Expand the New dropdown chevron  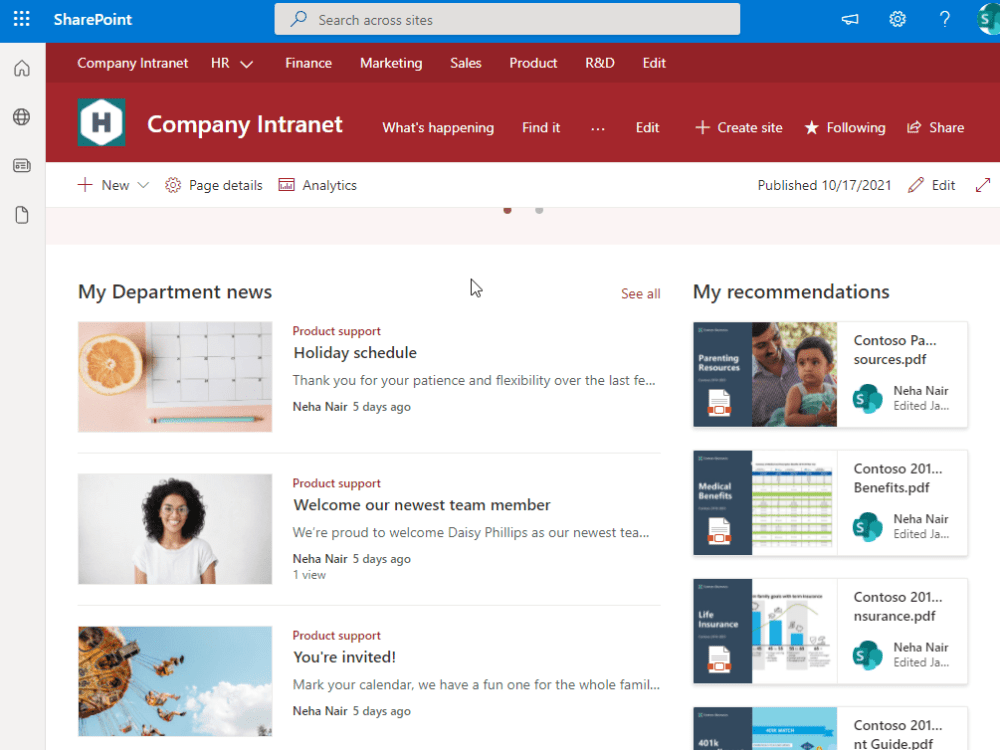pos(143,185)
